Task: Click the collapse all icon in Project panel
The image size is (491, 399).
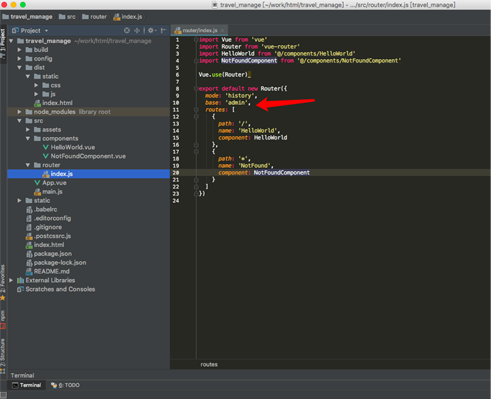Action: coord(137,30)
